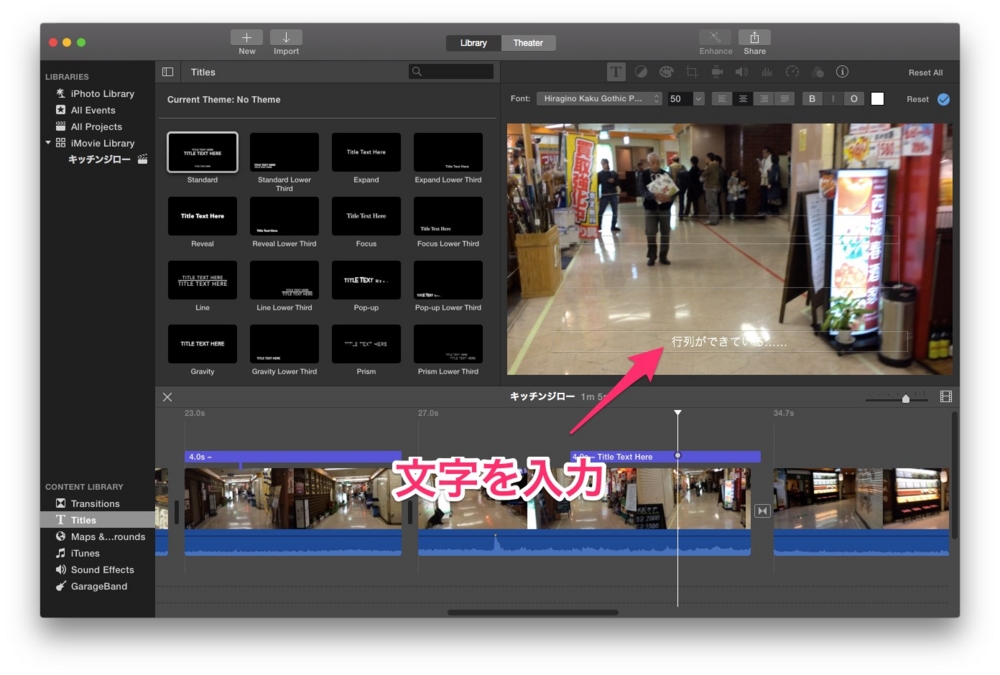Select the Title Text Here clip in timeline
1000x675 pixels.
(x=665, y=457)
